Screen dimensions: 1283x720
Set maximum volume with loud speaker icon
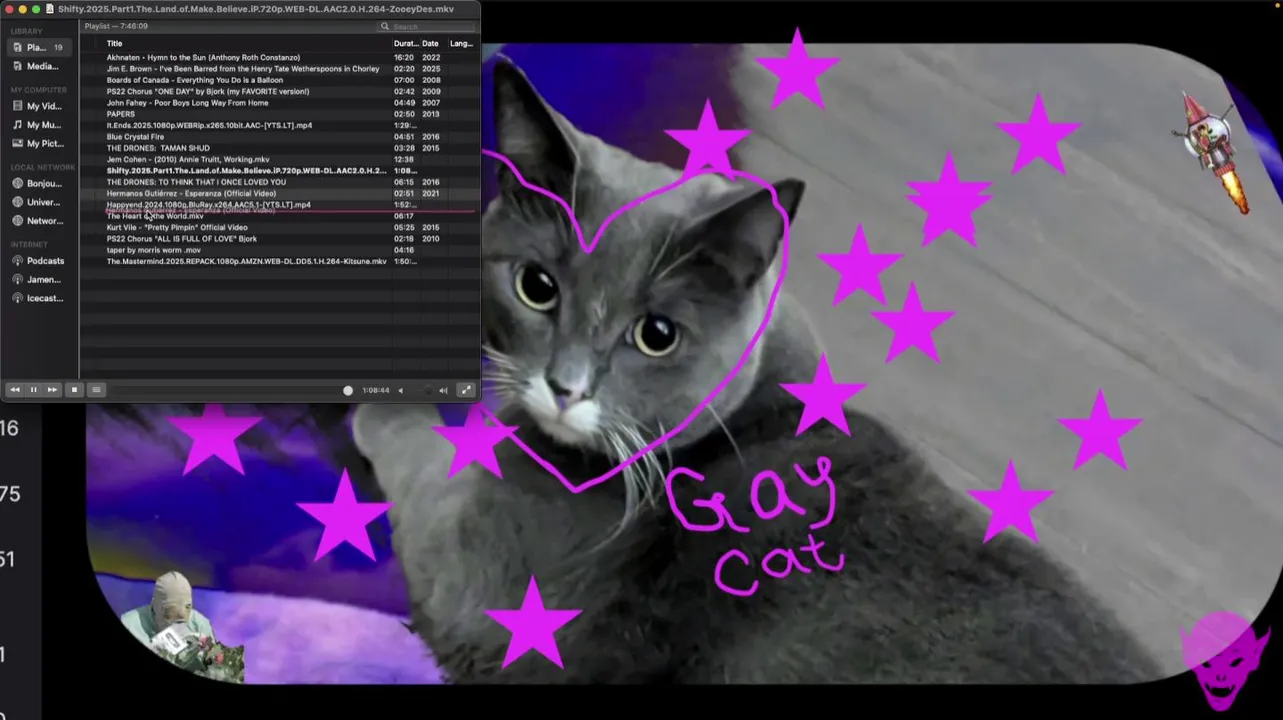[x=443, y=391]
